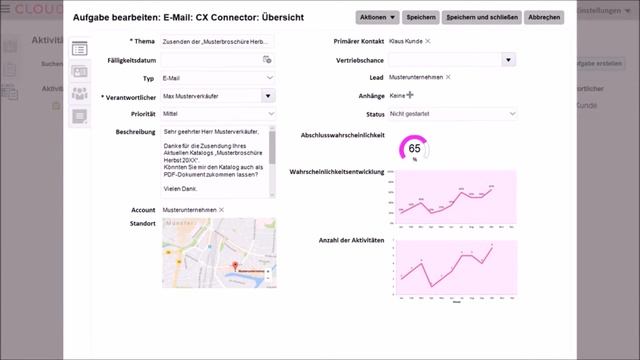640x360 pixels.
Task: Zoom in on the Standort map
Action: click(268, 271)
